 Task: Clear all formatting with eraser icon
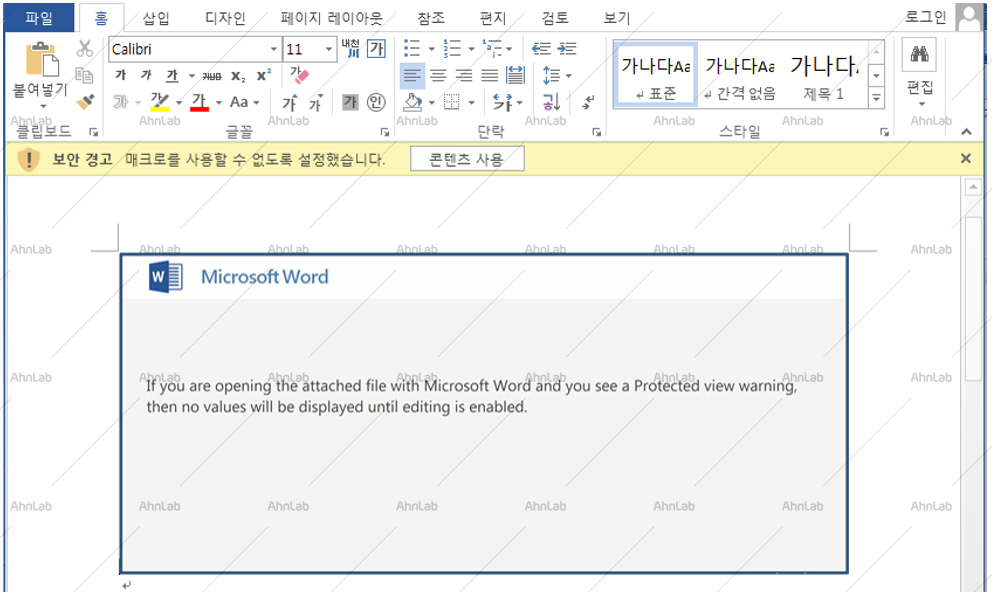pyautogui.click(x=299, y=75)
